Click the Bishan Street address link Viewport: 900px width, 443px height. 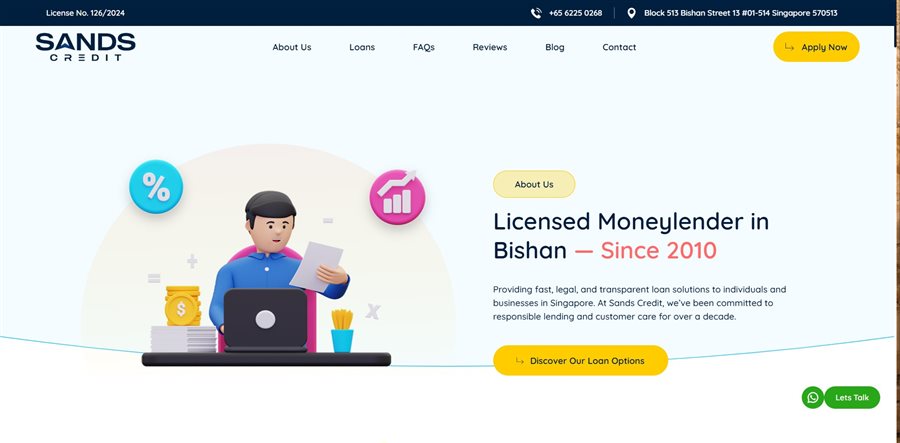[740, 13]
